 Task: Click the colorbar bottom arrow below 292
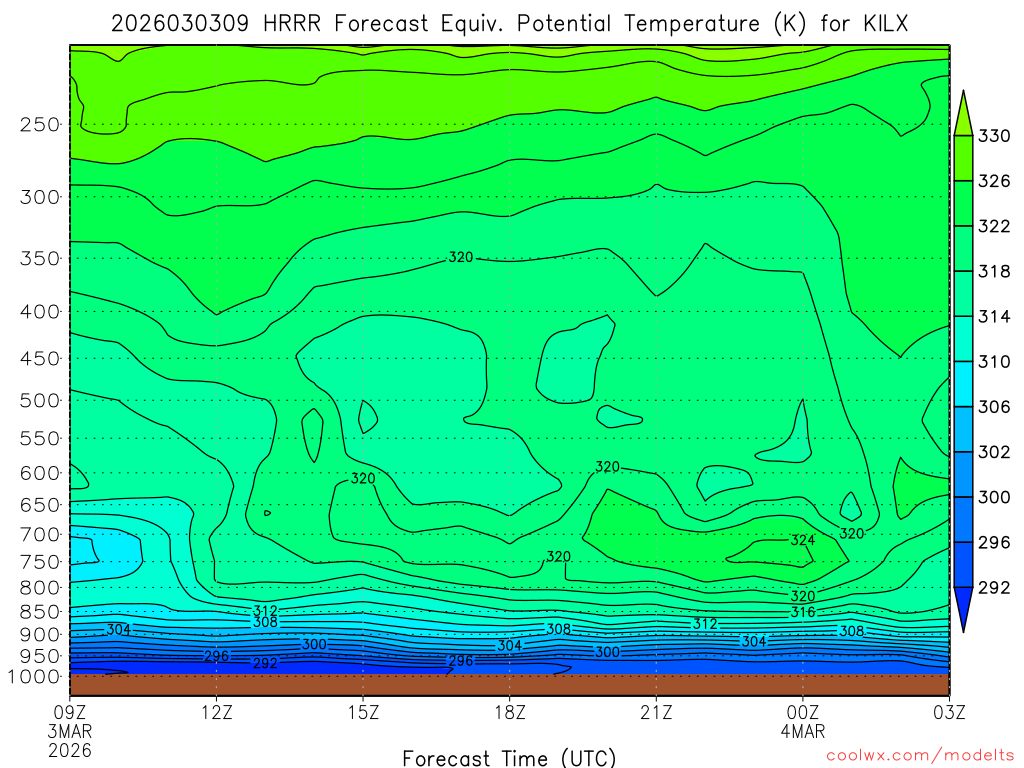click(963, 609)
